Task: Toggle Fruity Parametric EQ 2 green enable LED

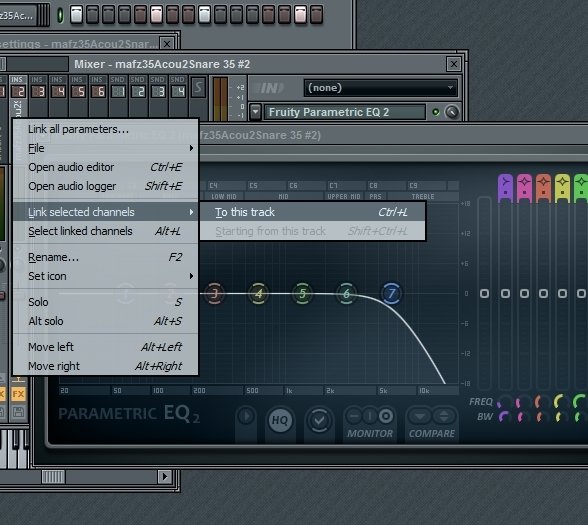Action: coord(435,112)
